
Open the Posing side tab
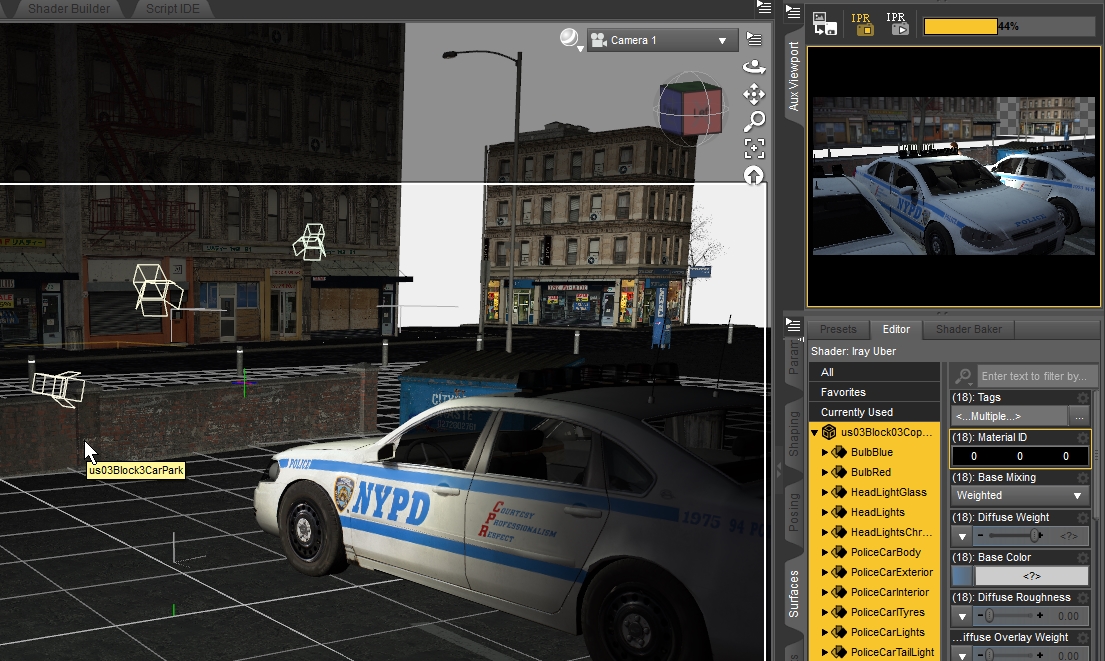[794, 512]
